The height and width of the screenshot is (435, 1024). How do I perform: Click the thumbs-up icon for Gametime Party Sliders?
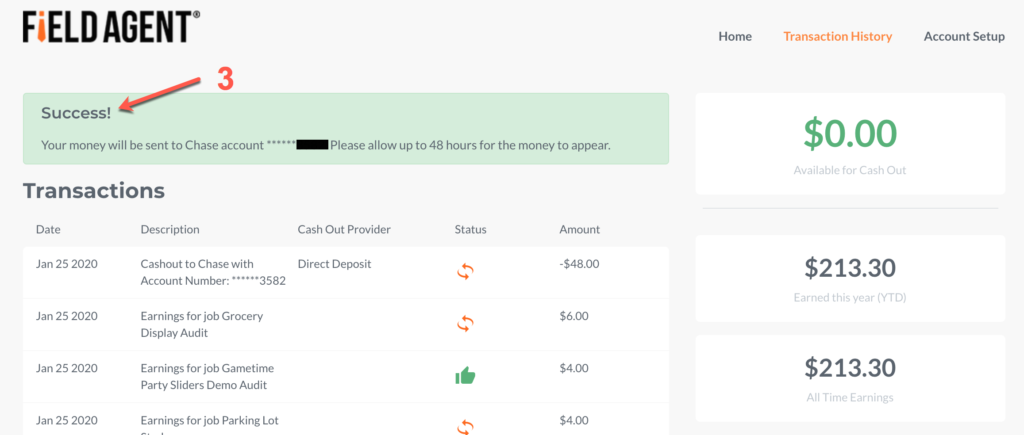pyautogui.click(x=465, y=376)
